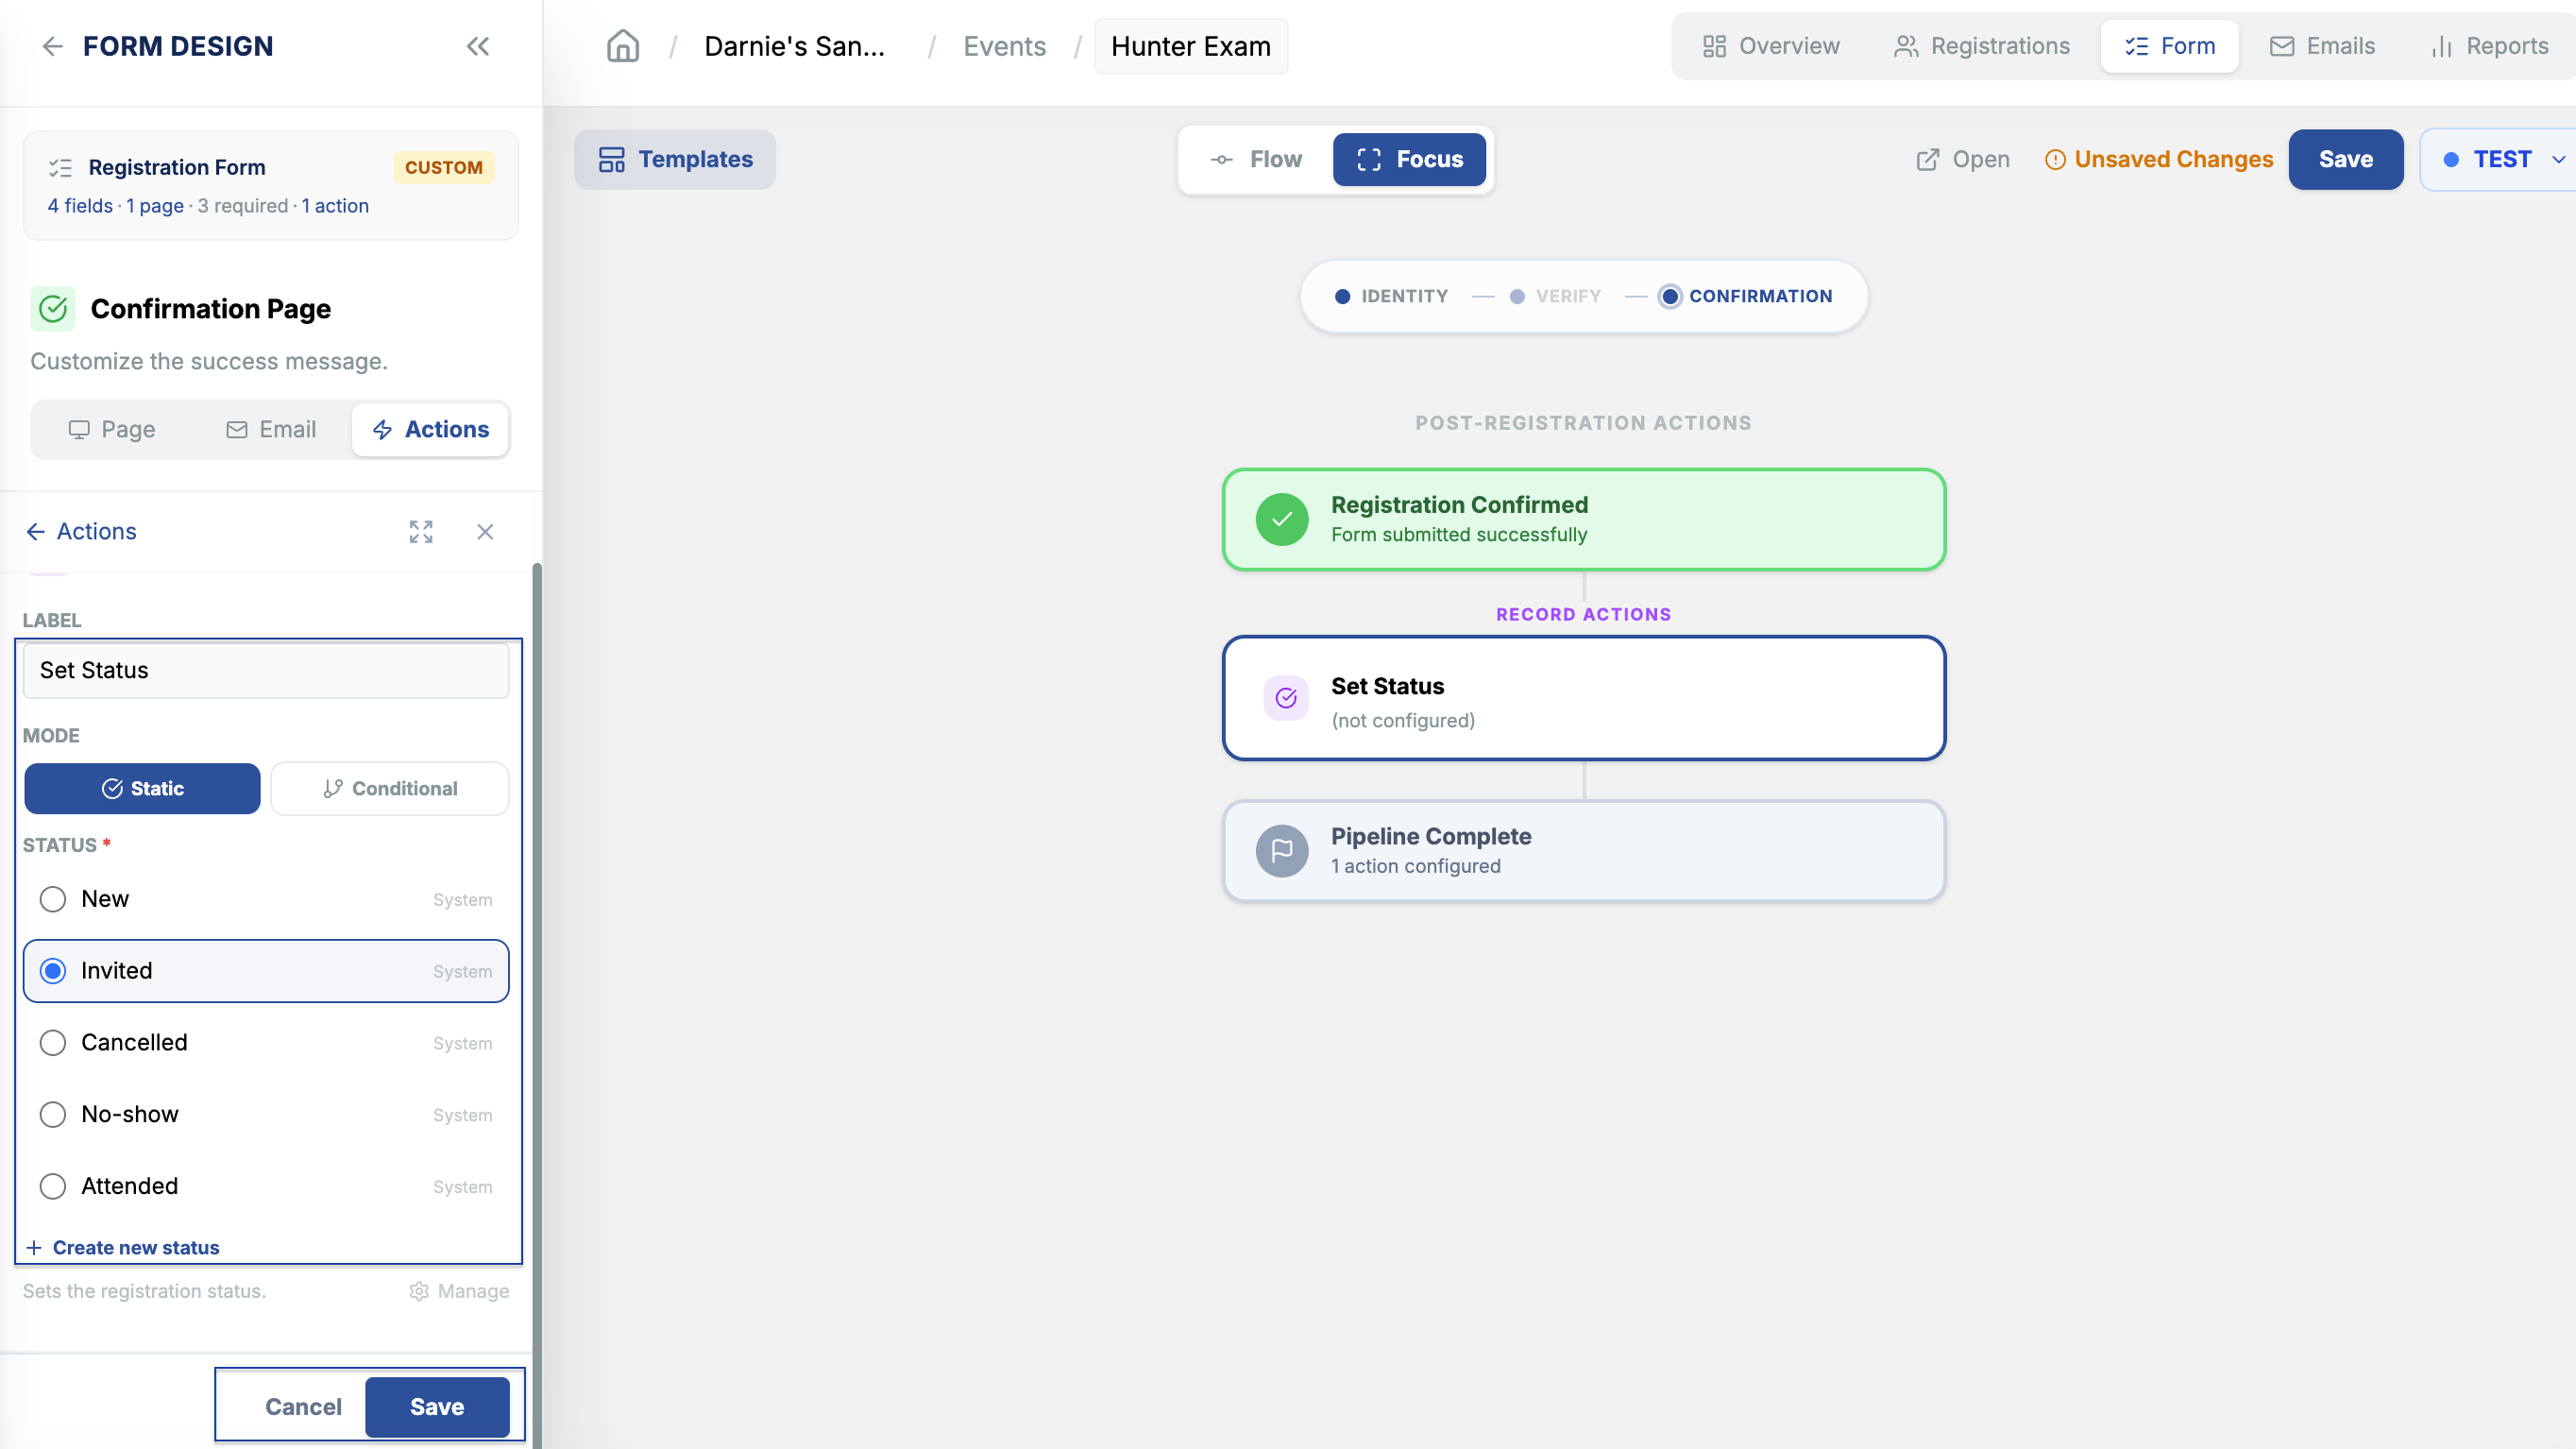Save the form from the top toolbar

coord(2346,159)
